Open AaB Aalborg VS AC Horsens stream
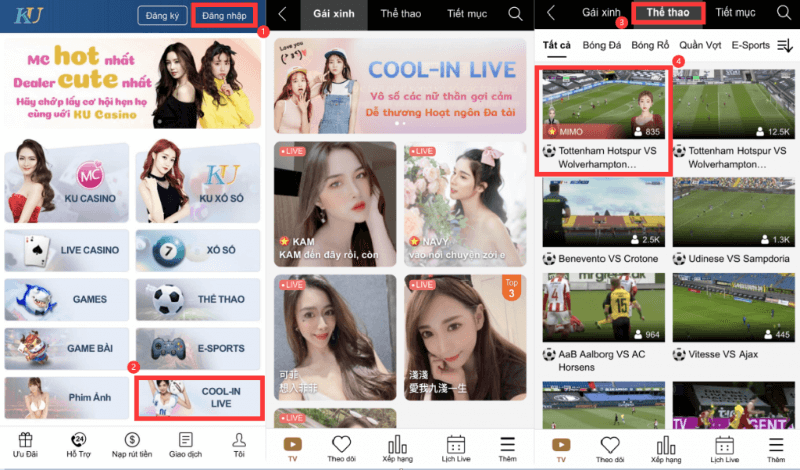Viewport: 800px width, 470px height. pyautogui.click(x=604, y=323)
